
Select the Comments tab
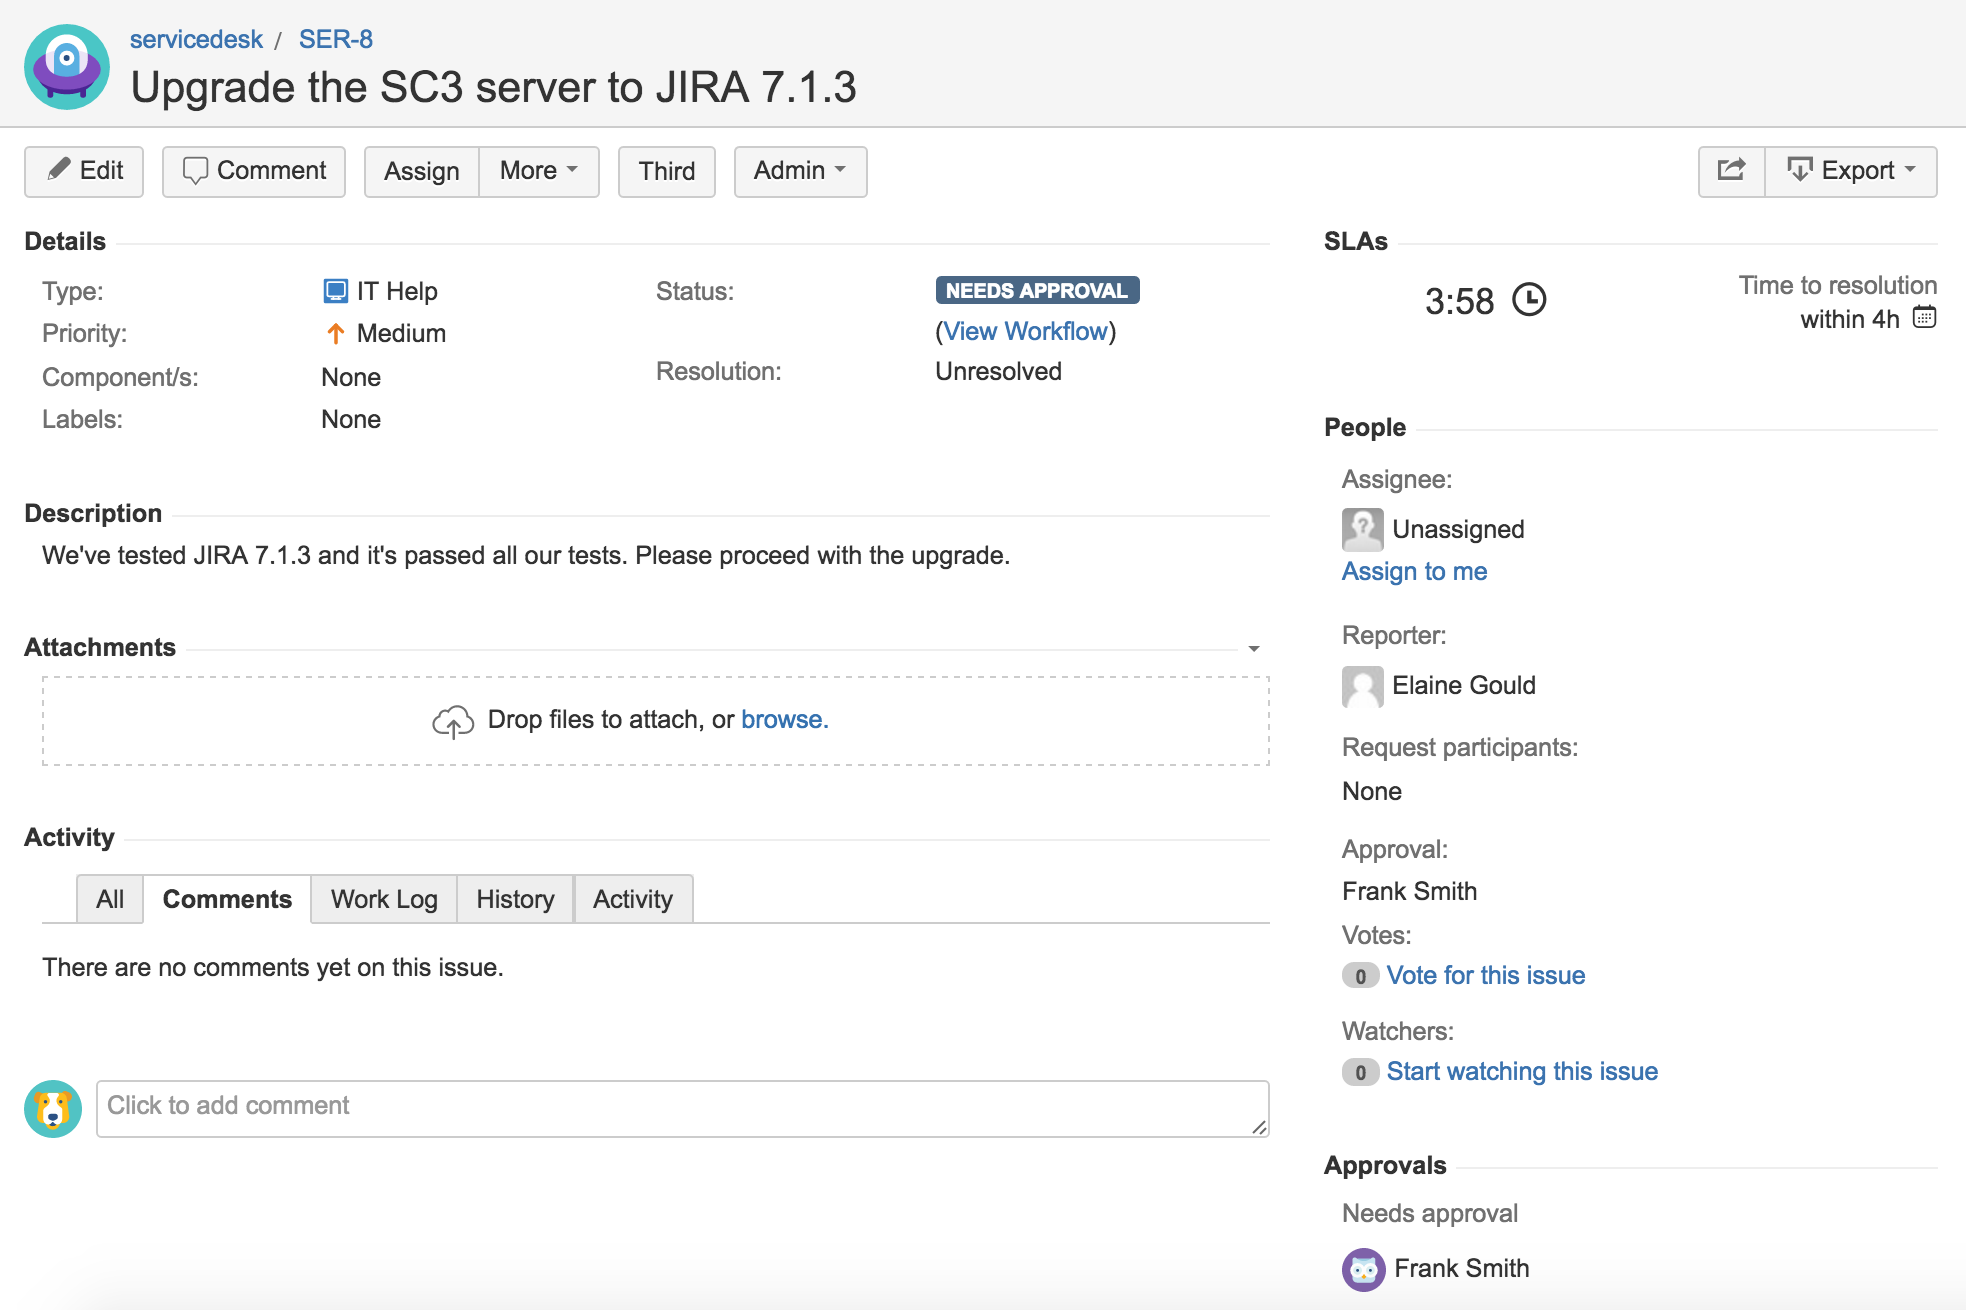(x=227, y=899)
